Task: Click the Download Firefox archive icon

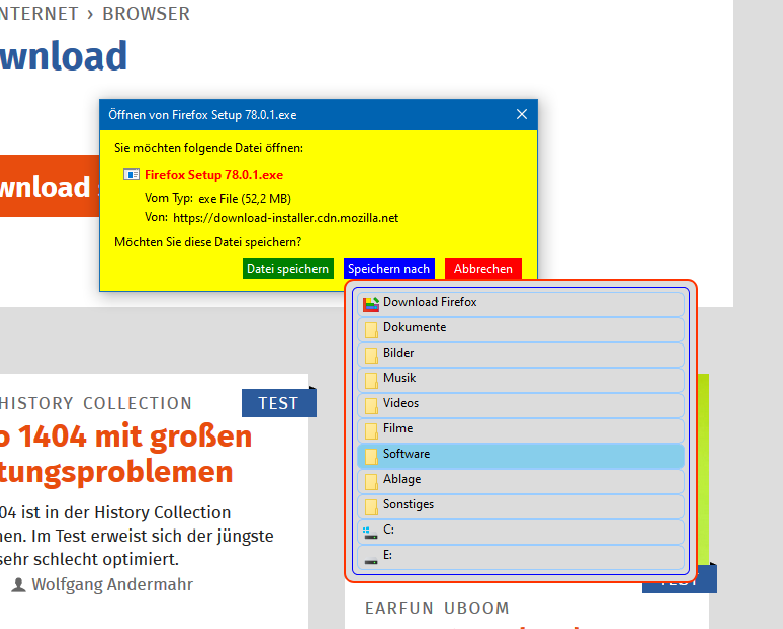Action: (x=371, y=304)
